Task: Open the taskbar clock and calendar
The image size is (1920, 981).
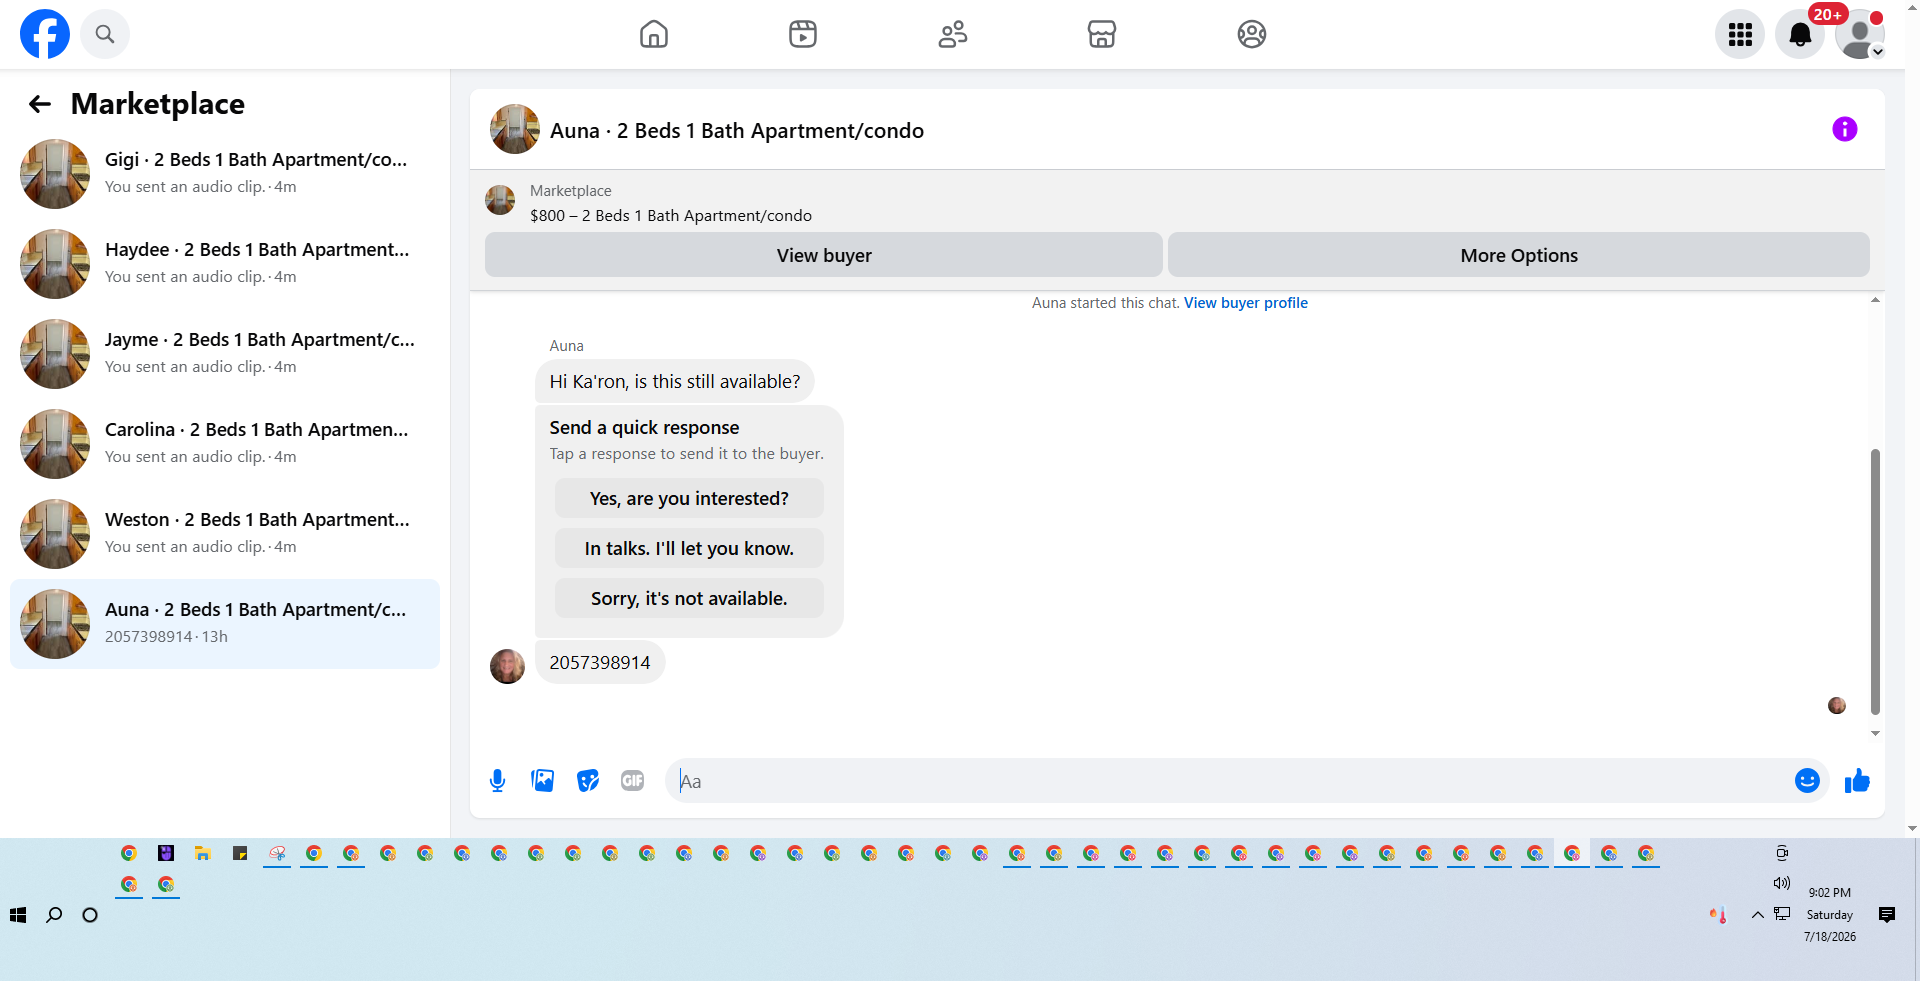Action: click(x=1830, y=915)
